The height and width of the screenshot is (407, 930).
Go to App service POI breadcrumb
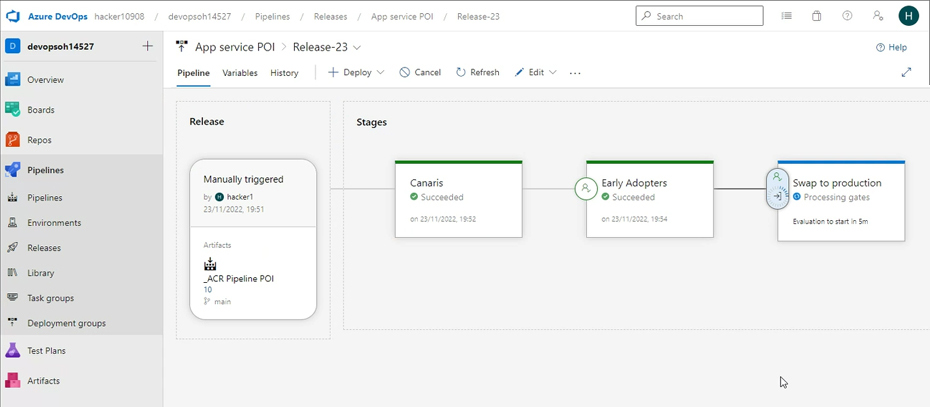click(402, 17)
